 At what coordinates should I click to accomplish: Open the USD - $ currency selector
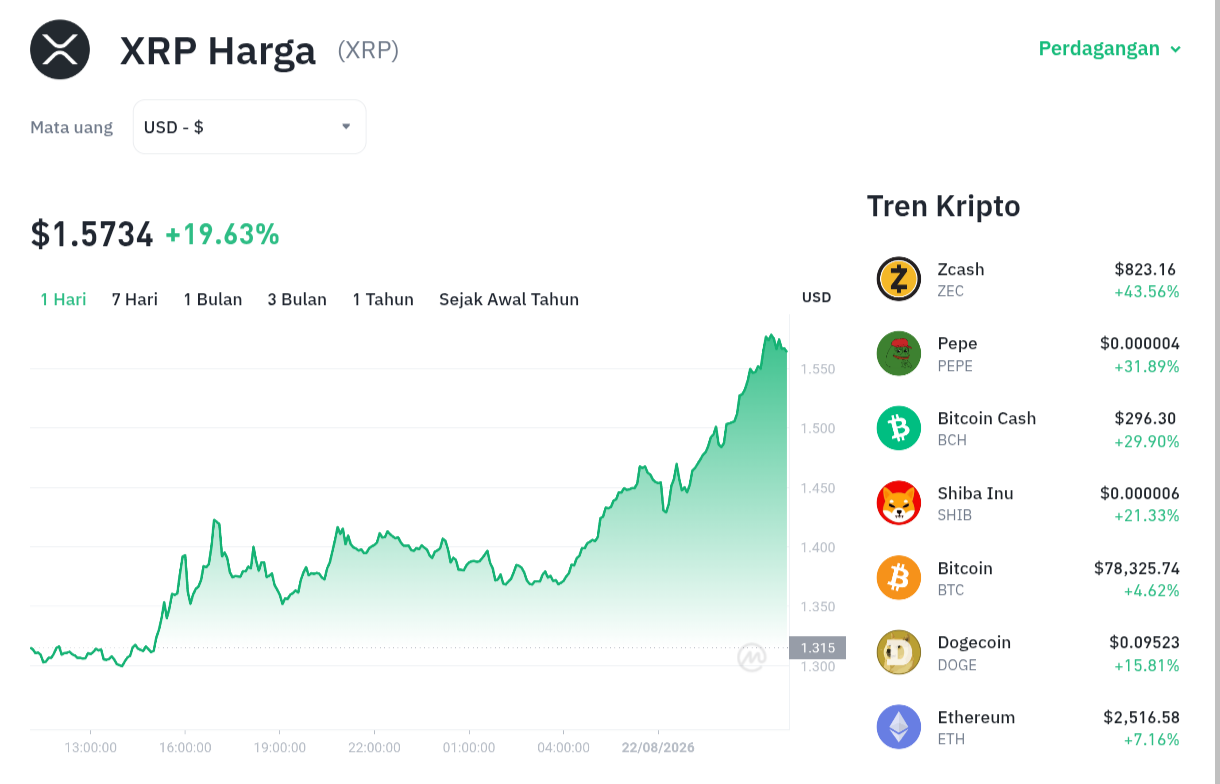pos(250,127)
